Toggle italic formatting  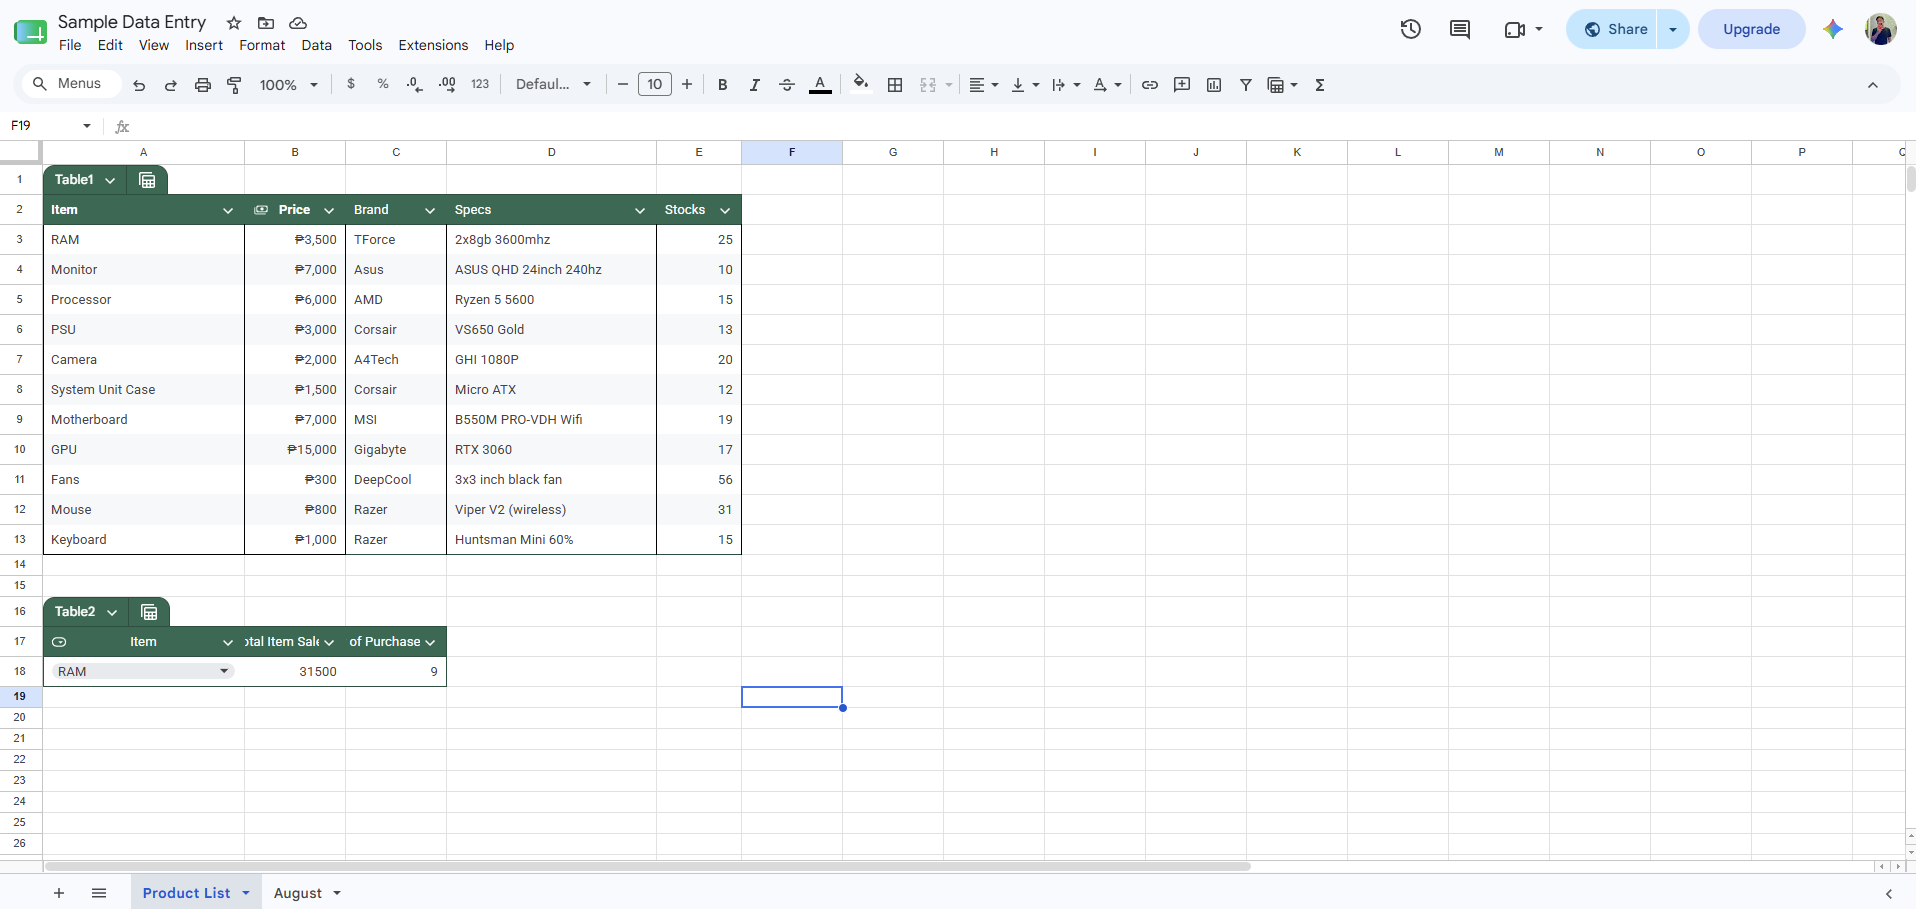pos(755,85)
